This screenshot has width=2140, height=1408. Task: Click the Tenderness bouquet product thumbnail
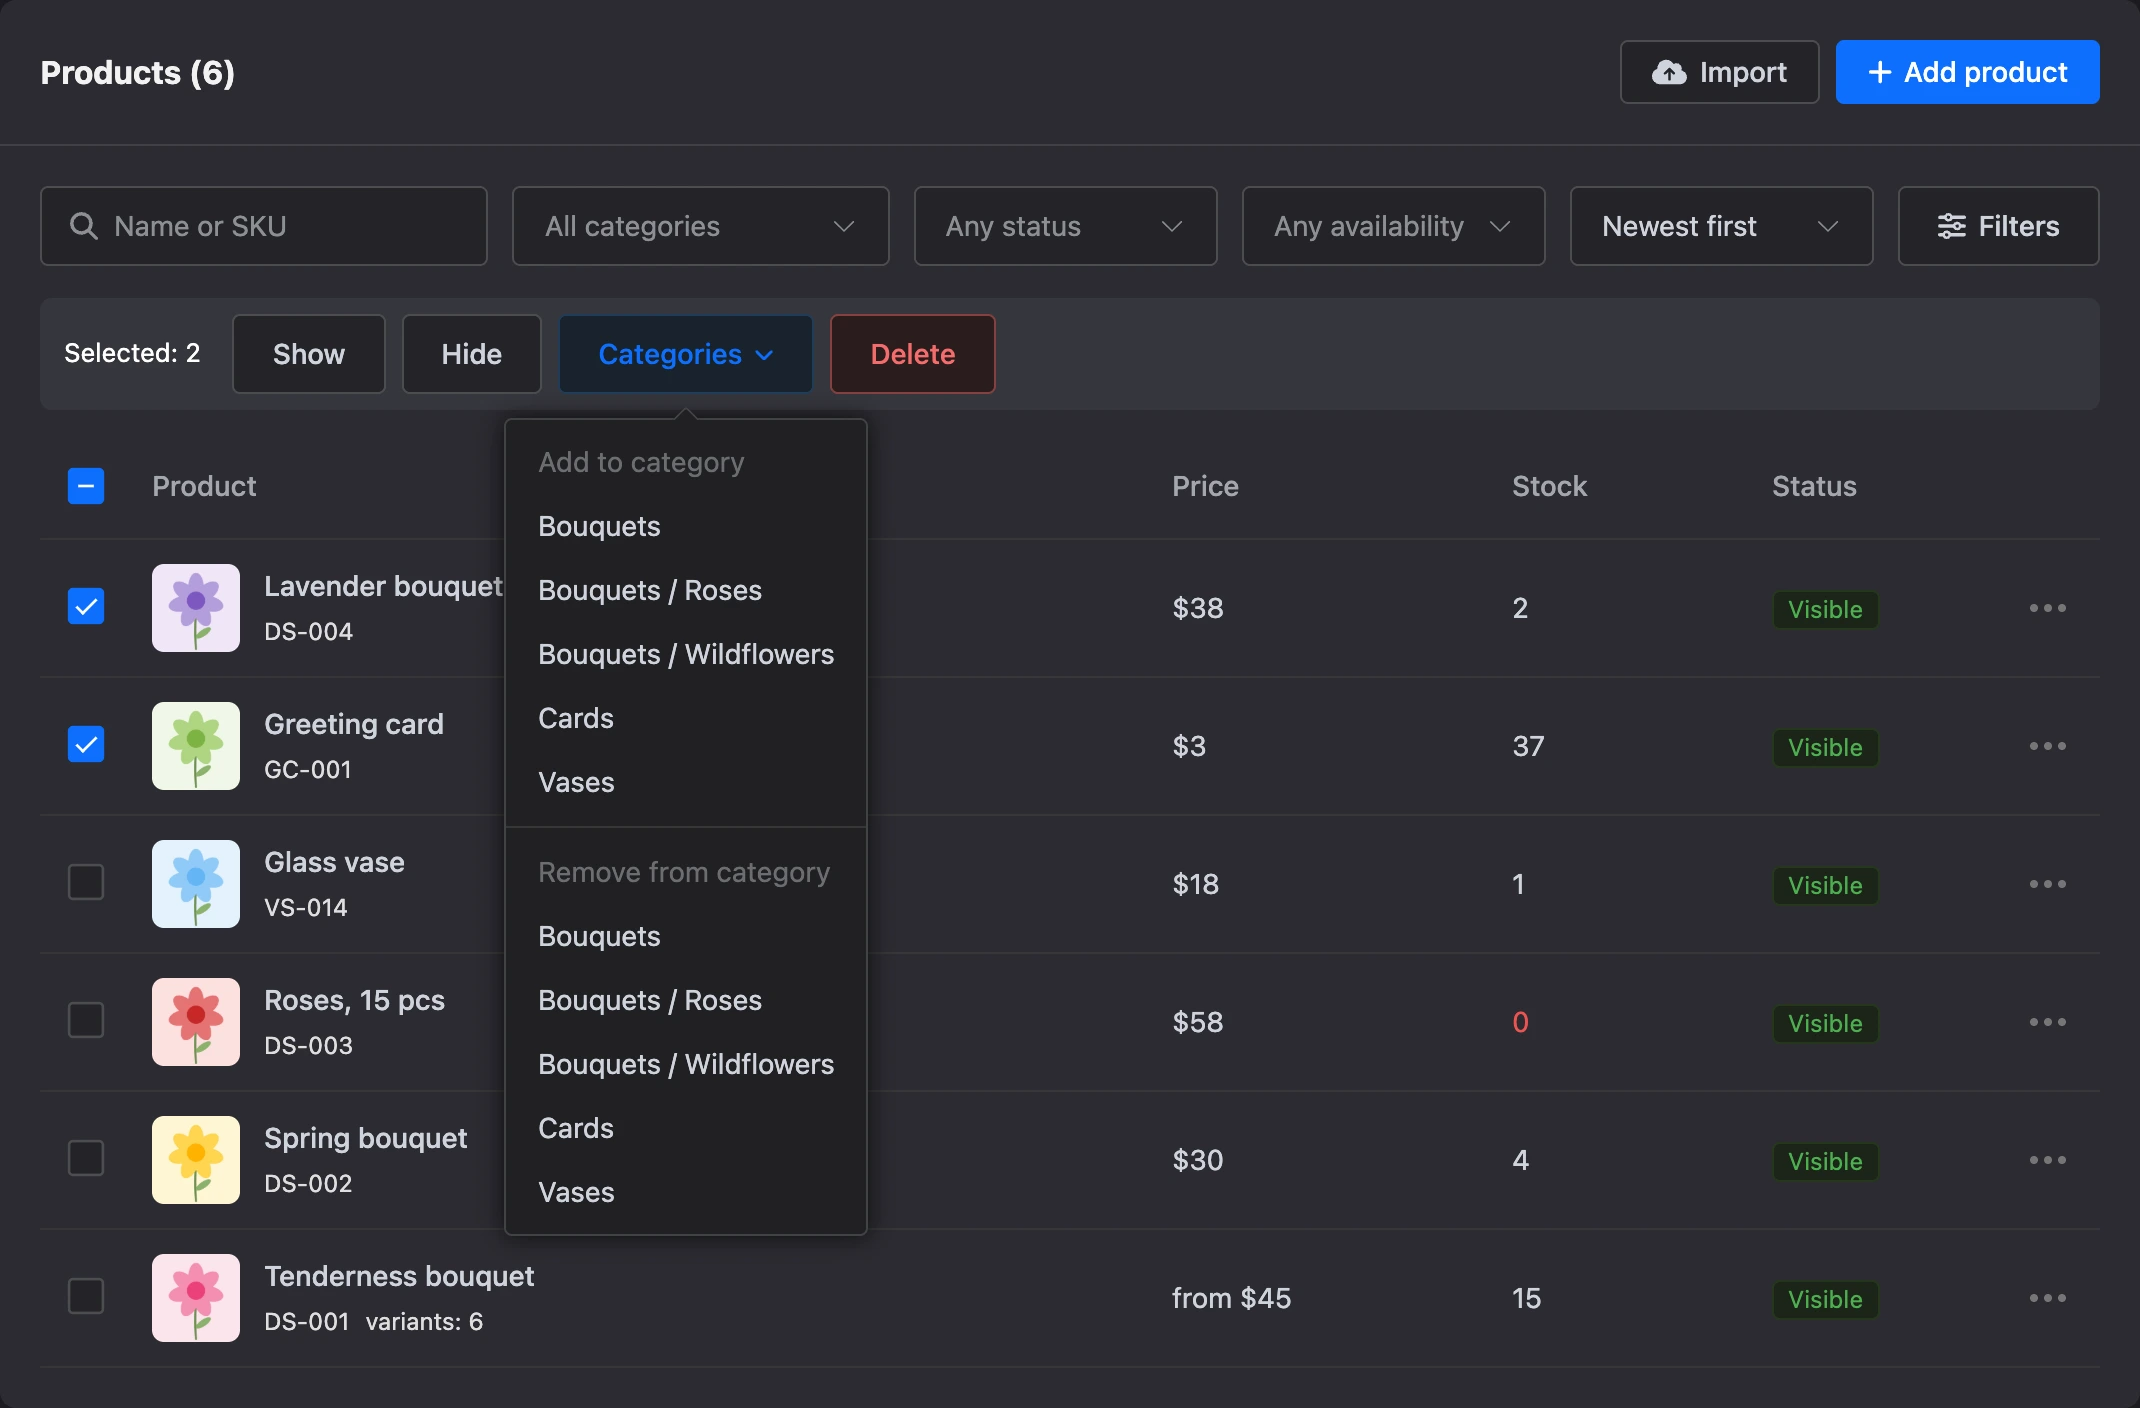[x=196, y=1298]
